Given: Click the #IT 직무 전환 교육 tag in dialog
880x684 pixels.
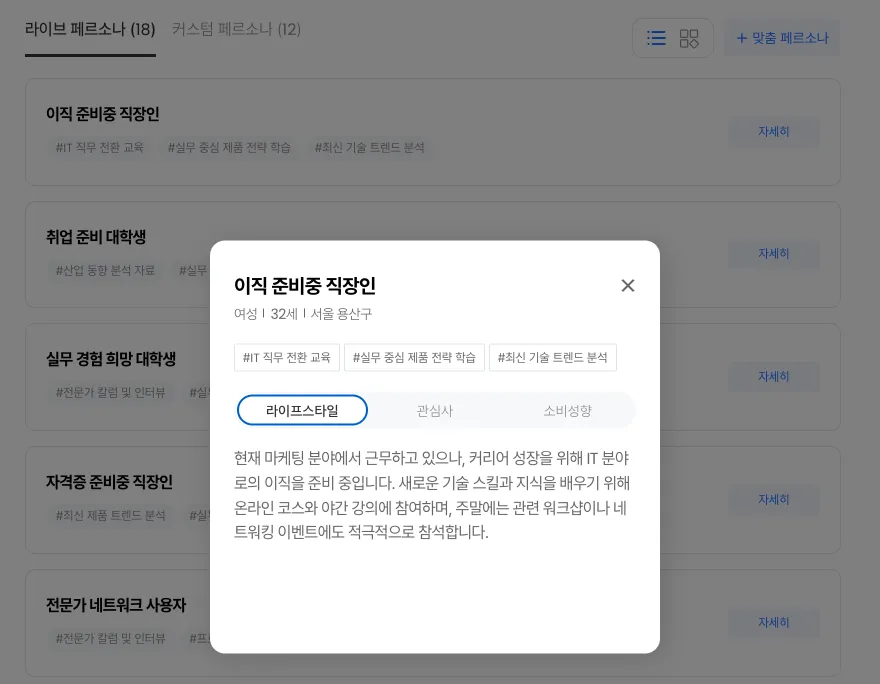Looking at the screenshot, I should 287,357.
